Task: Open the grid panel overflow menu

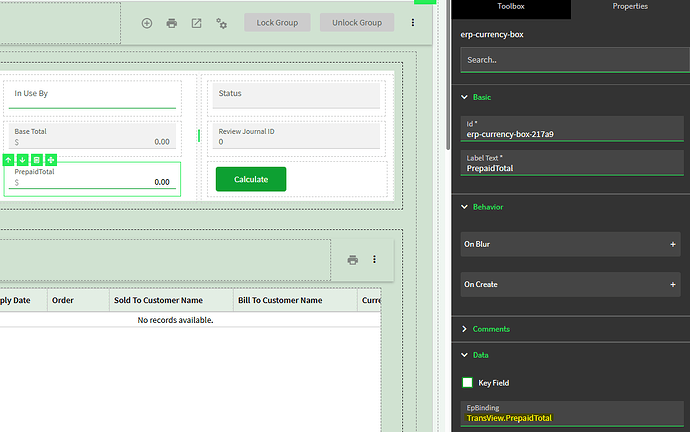Action: [x=374, y=260]
